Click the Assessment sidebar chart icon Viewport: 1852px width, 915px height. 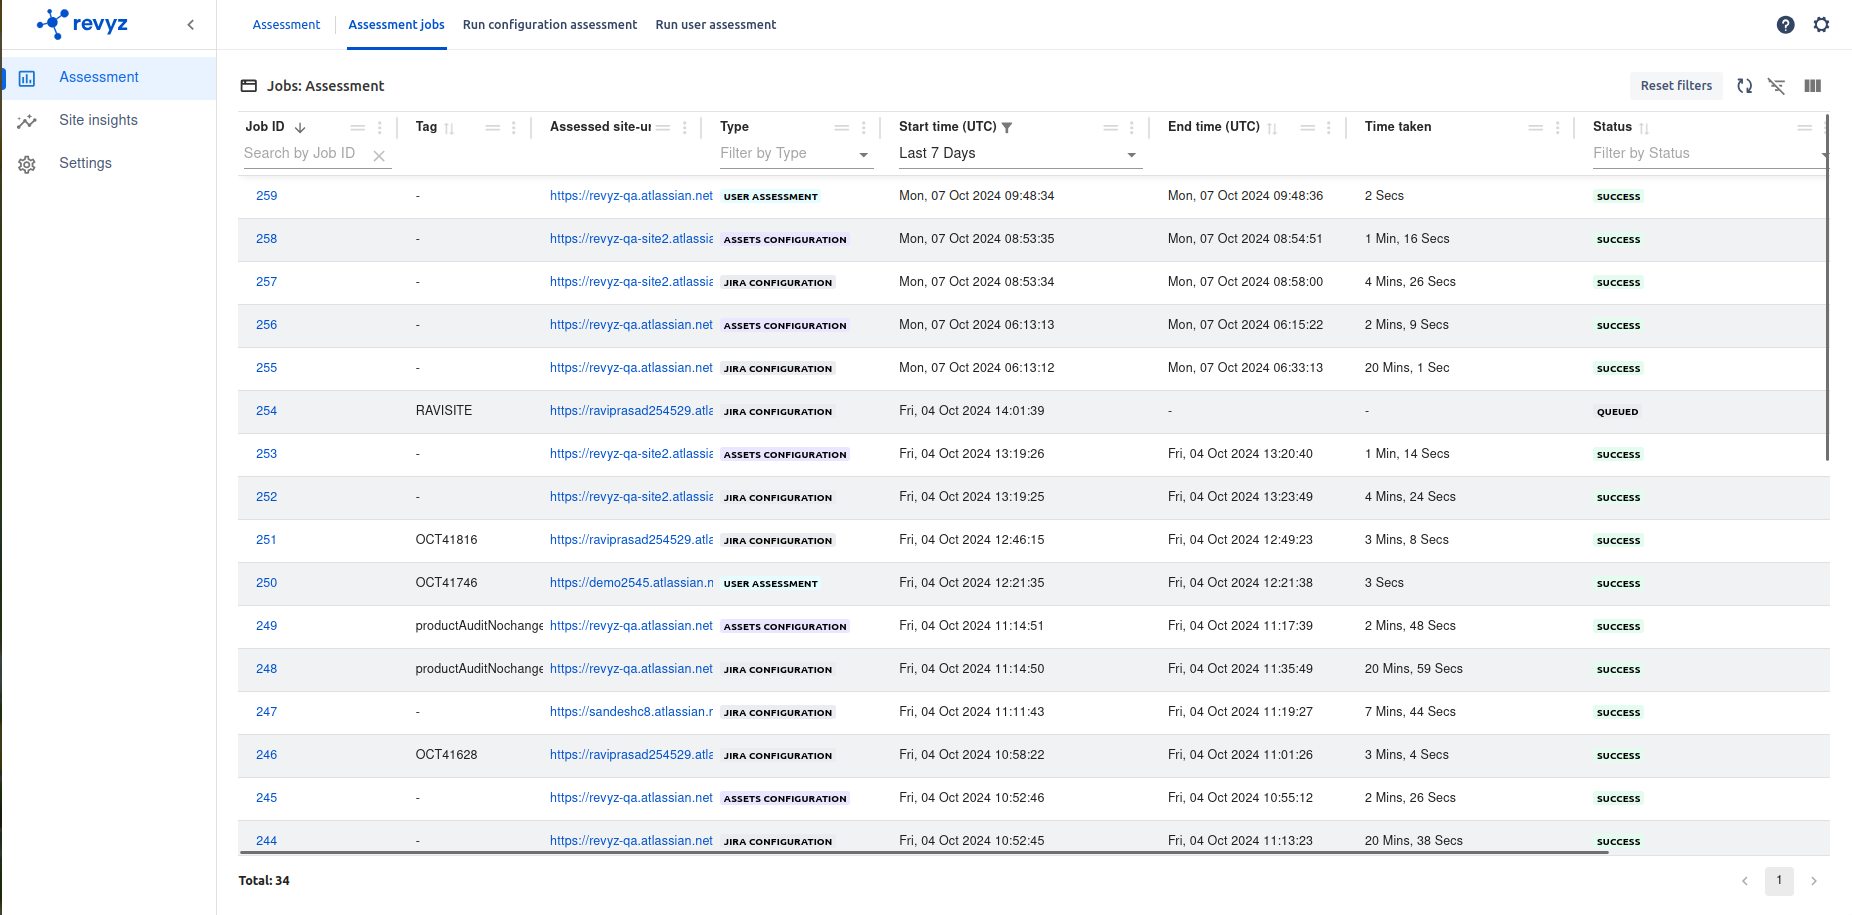pos(27,78)
